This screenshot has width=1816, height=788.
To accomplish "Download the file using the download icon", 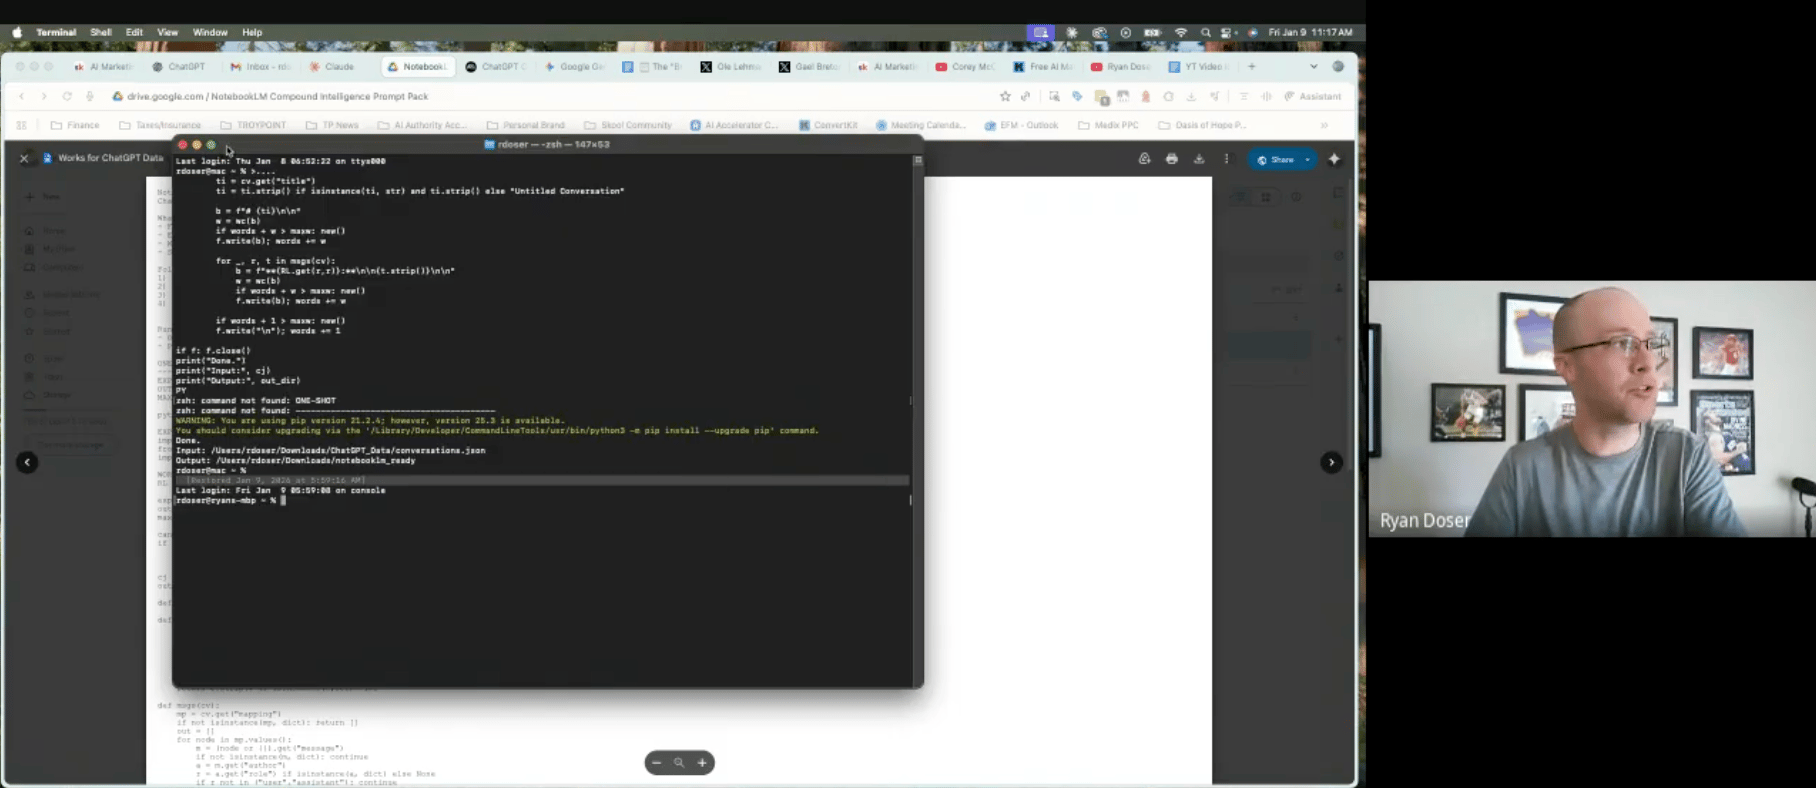I will (1199, 159).
